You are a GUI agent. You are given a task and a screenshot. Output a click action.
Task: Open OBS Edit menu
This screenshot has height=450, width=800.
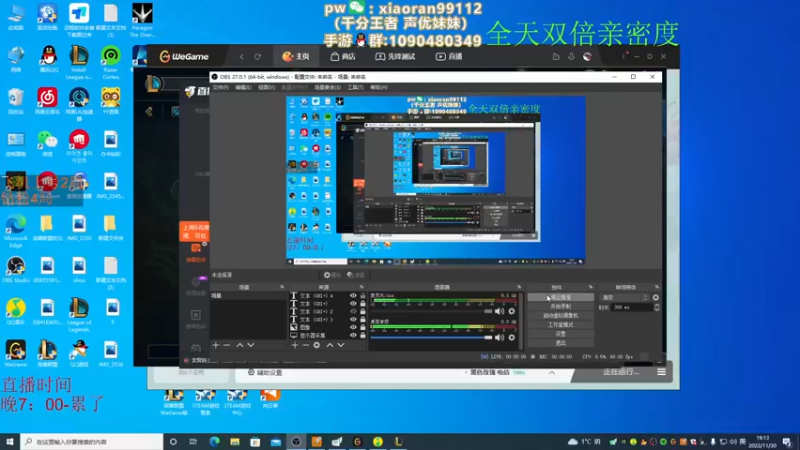[243, 87]
